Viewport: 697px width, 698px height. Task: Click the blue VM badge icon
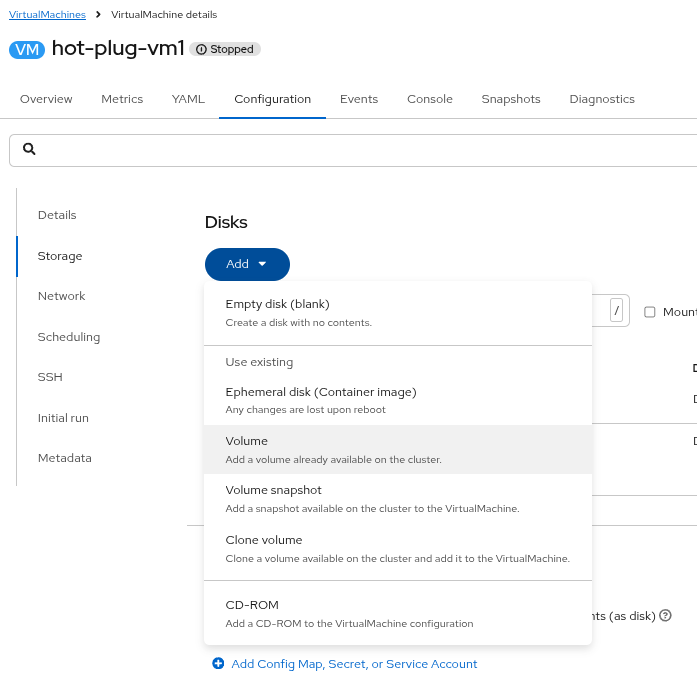(x=27, y=49)
